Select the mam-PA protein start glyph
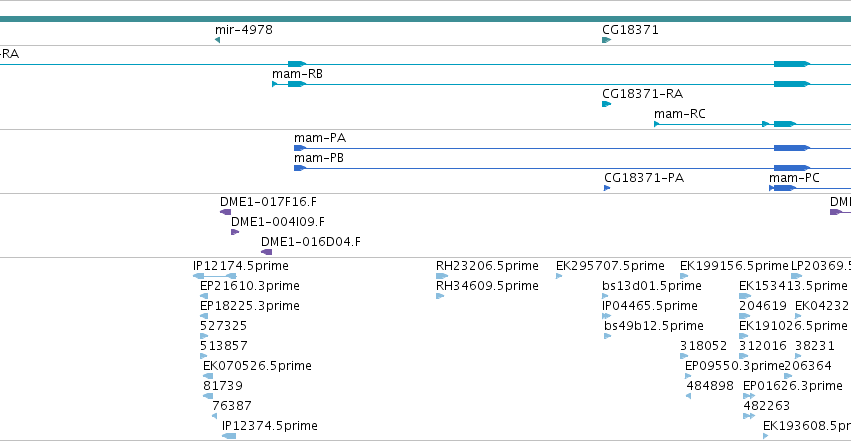The image size is (851, 441). click(300, 148)
